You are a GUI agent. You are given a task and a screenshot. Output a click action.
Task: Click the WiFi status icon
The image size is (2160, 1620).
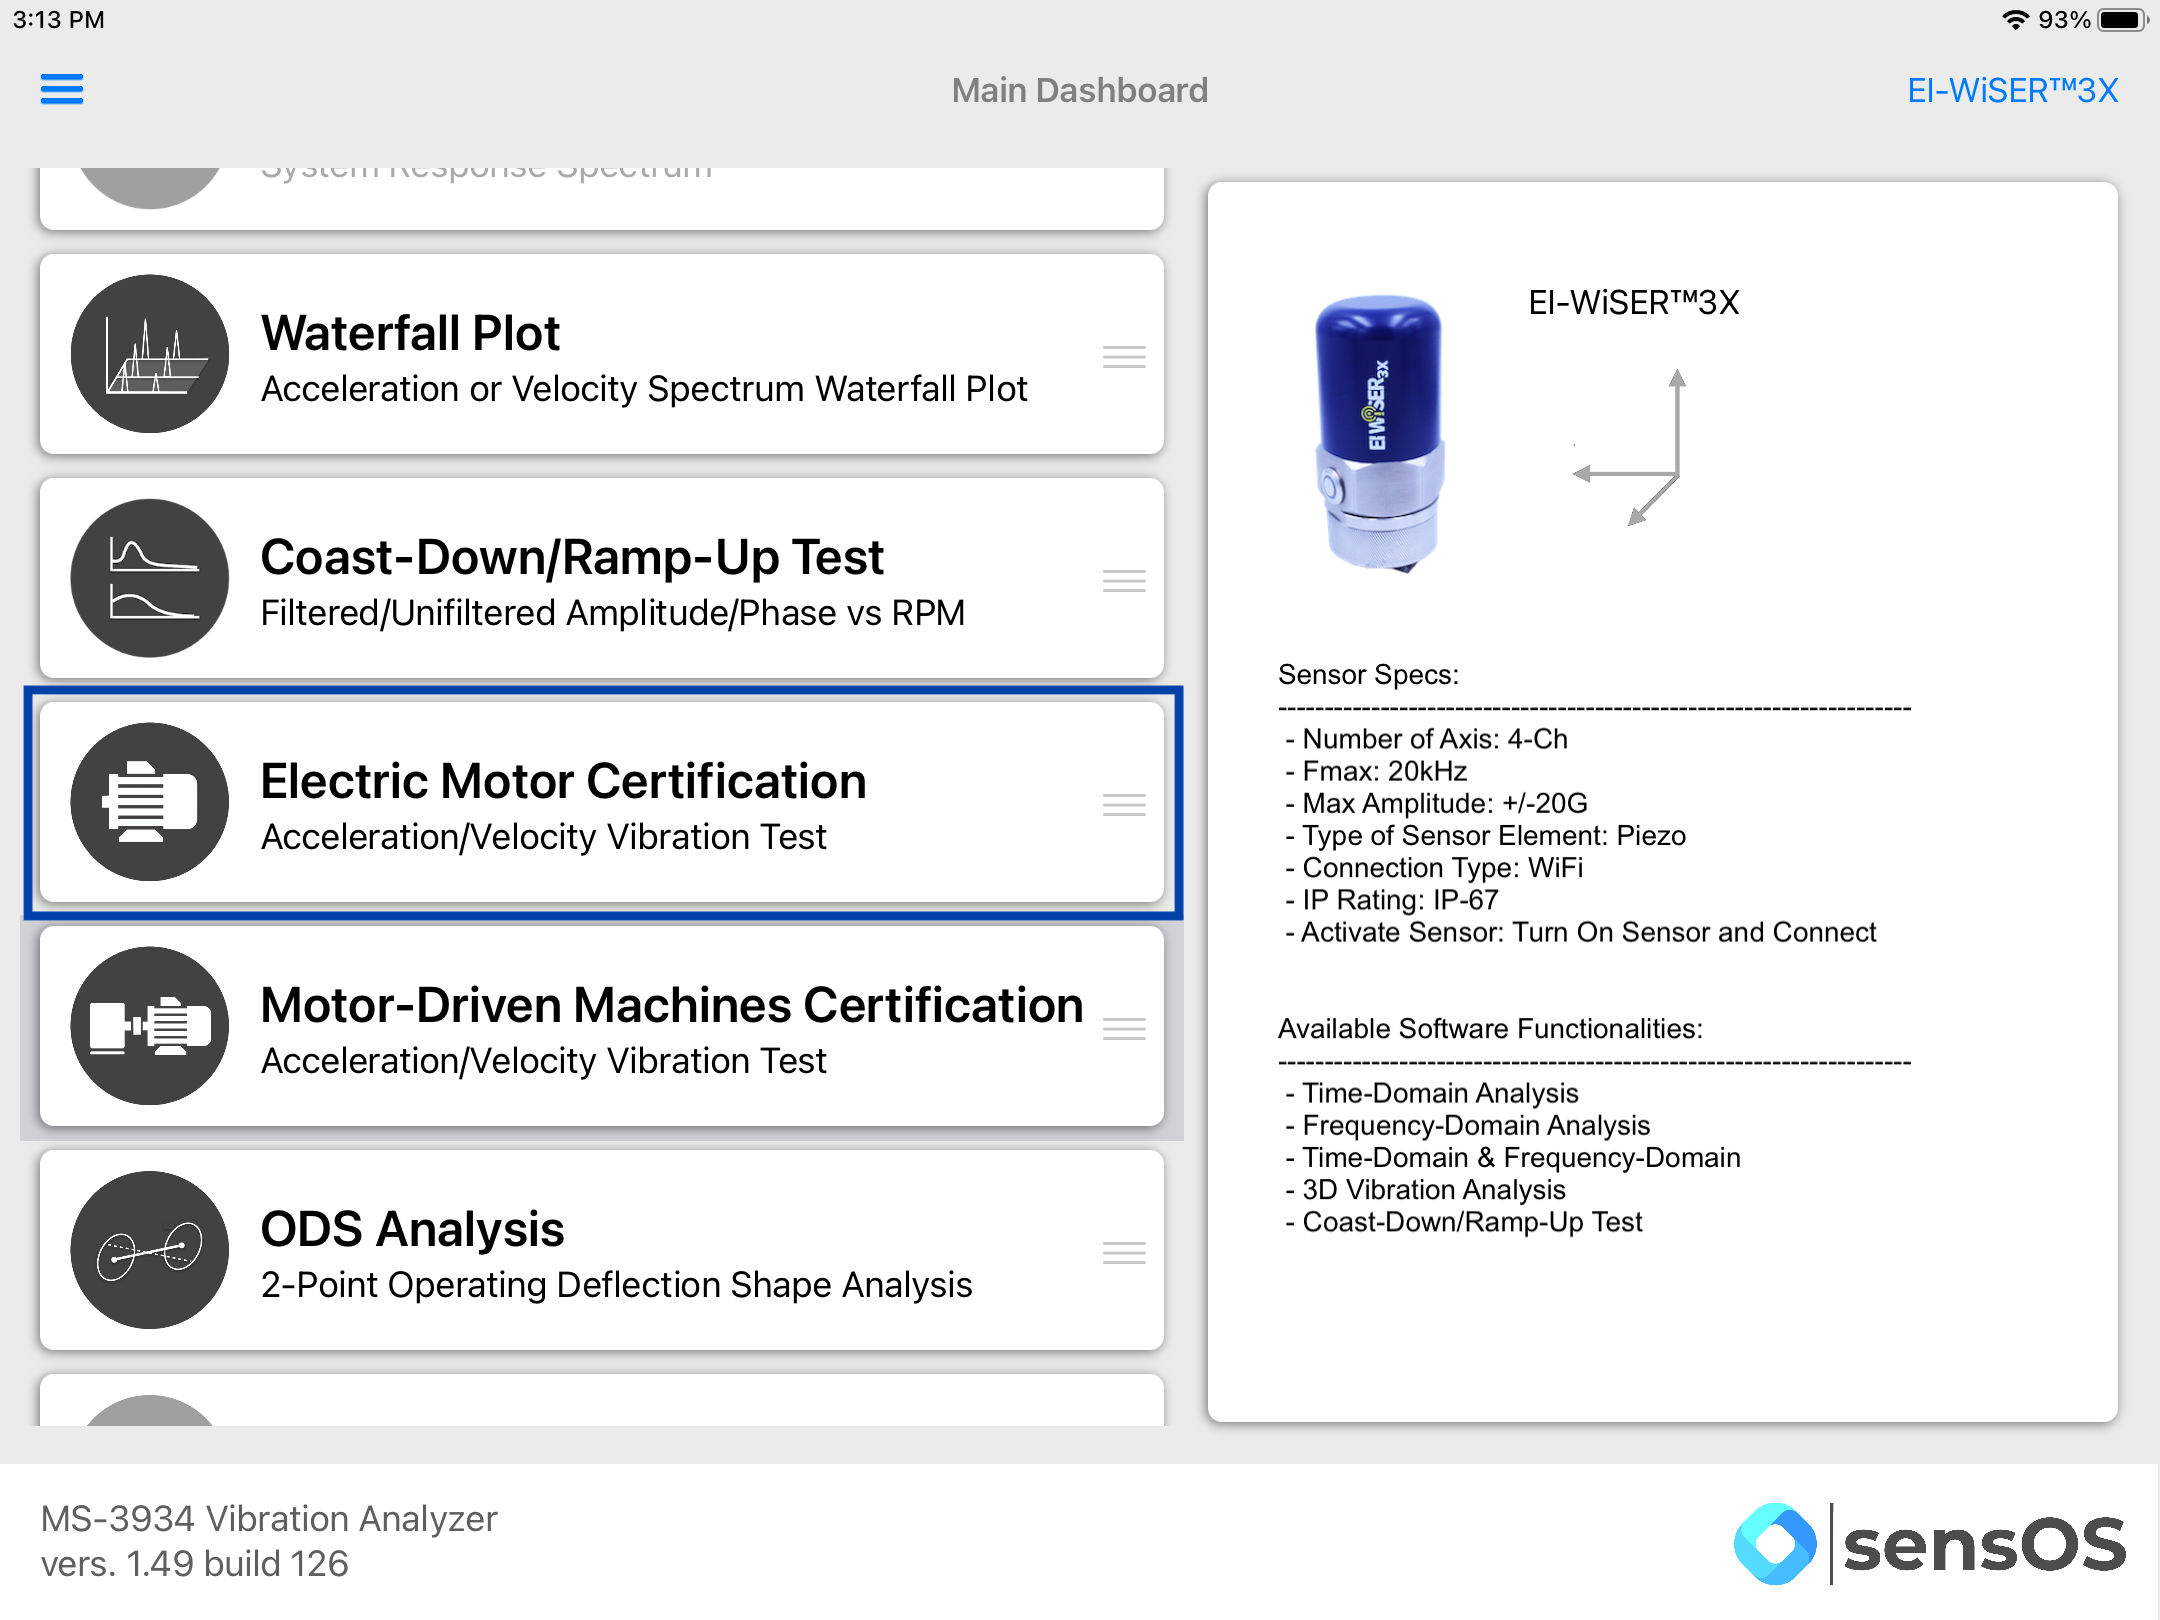[x=2016, y=20]
